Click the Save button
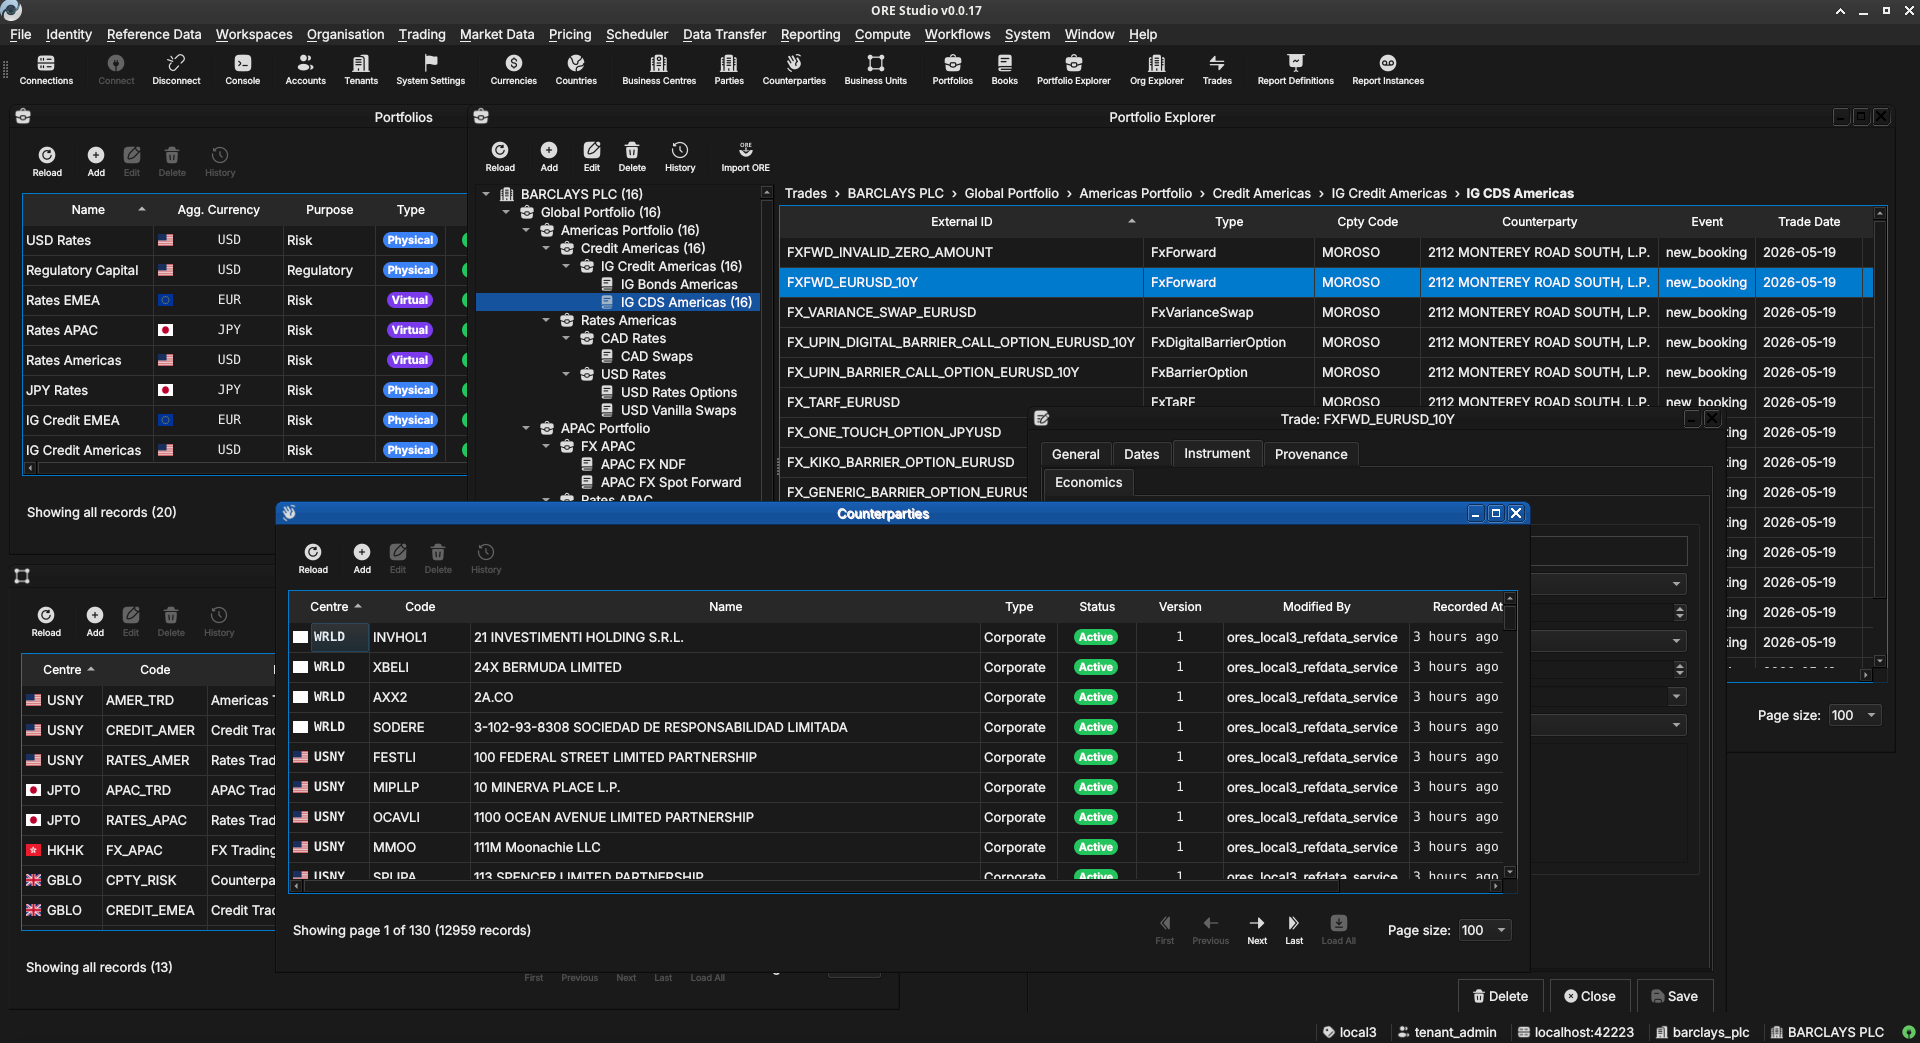 [x=1675, y=996]
